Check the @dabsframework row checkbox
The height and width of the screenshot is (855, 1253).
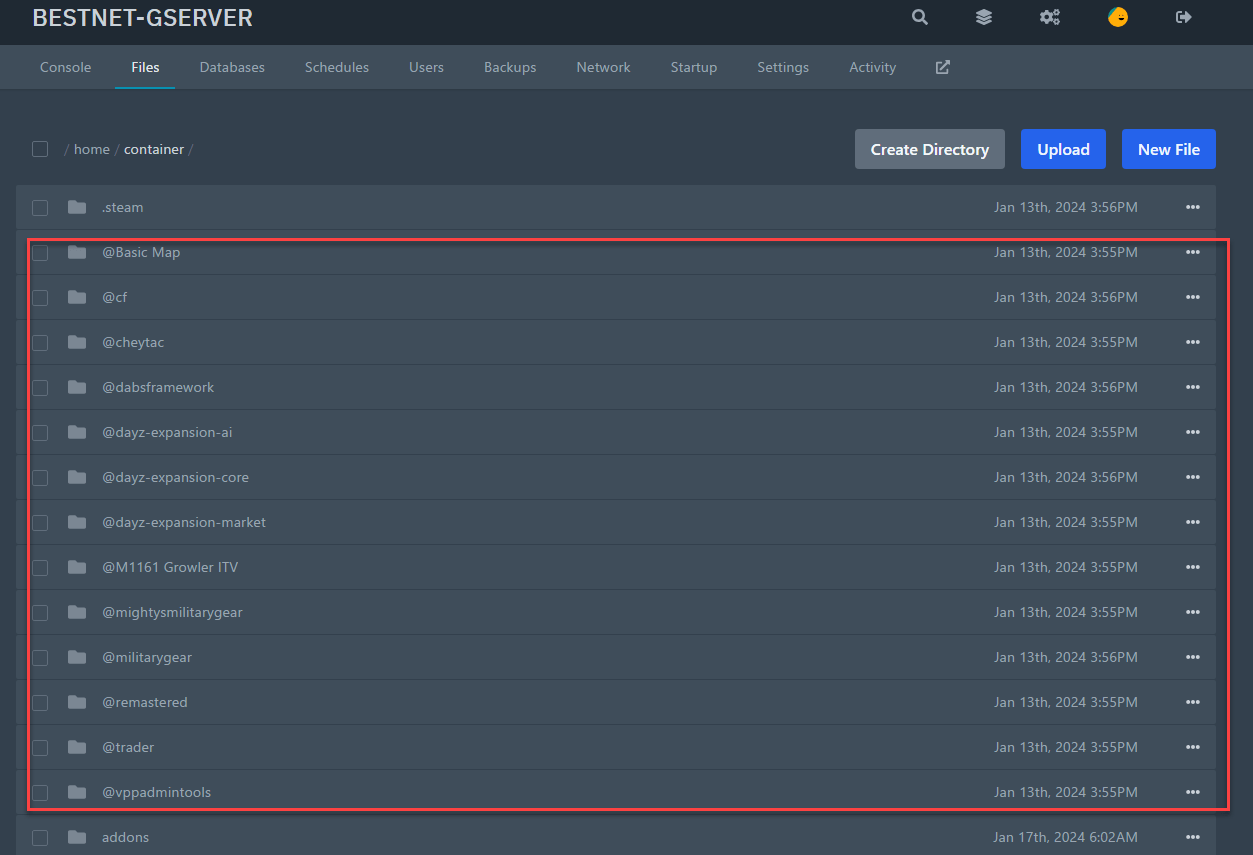pyautogui.click(x=40, y=388)
